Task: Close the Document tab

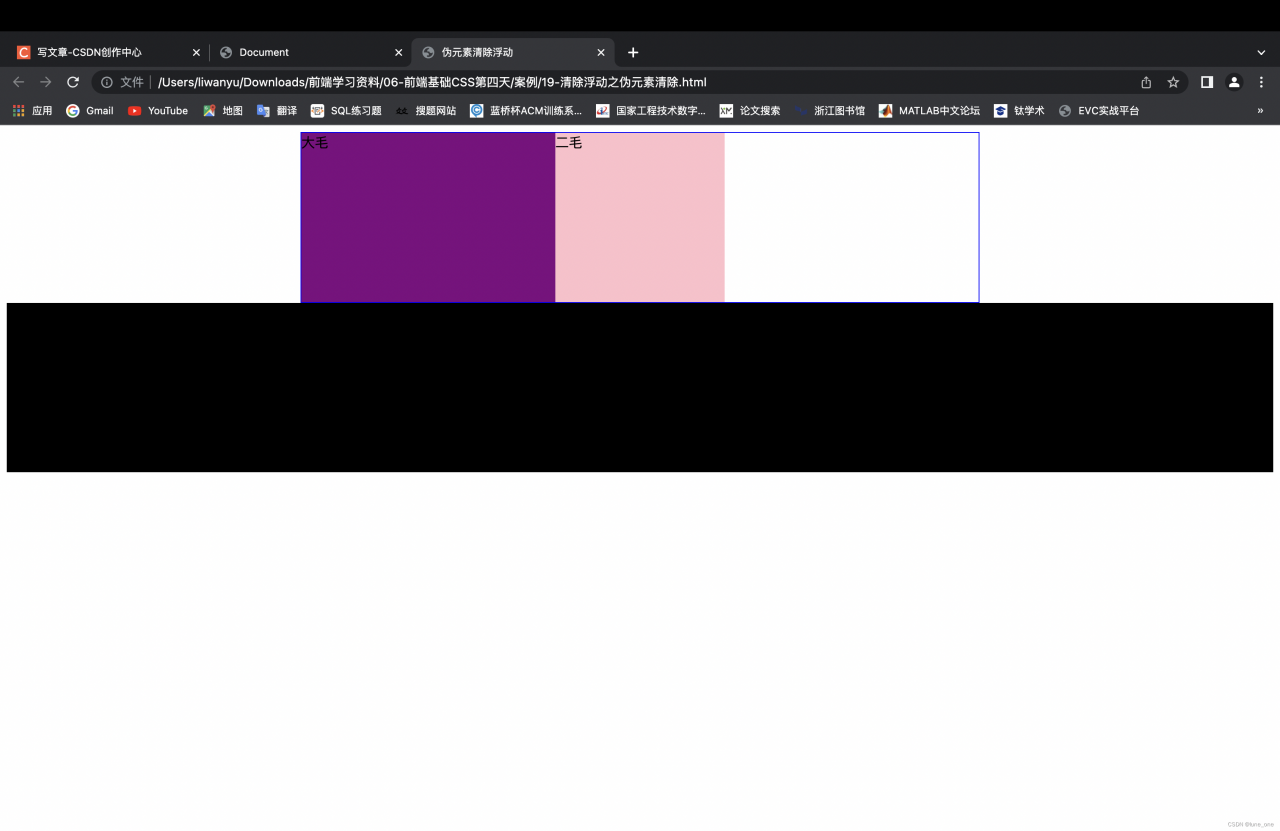Action: [x=398, y=52]
